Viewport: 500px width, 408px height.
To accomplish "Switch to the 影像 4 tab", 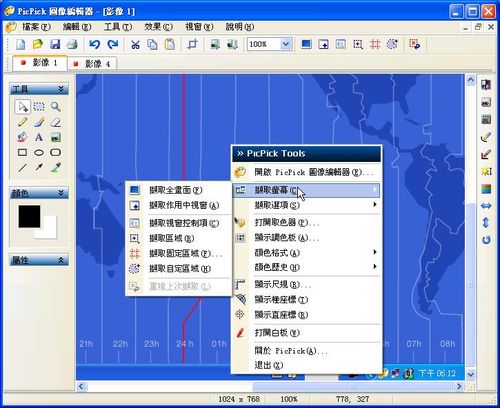I will (x=92, y=64).
